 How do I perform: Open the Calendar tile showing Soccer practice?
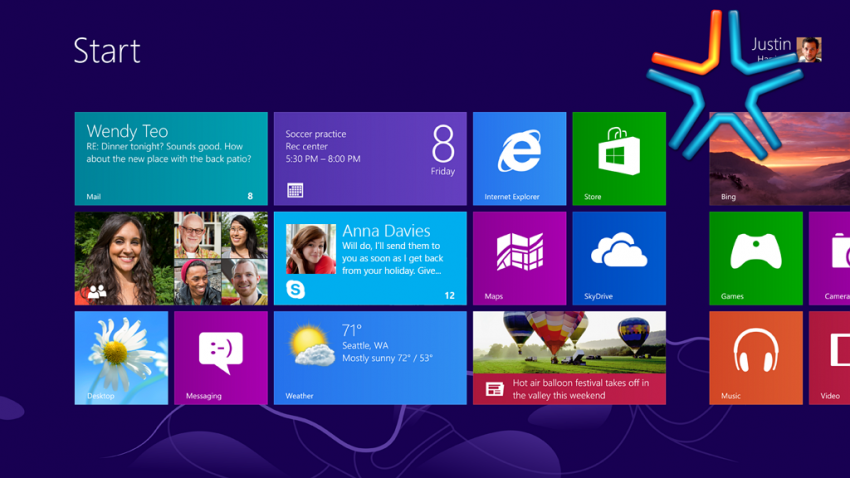pos(370,159)
